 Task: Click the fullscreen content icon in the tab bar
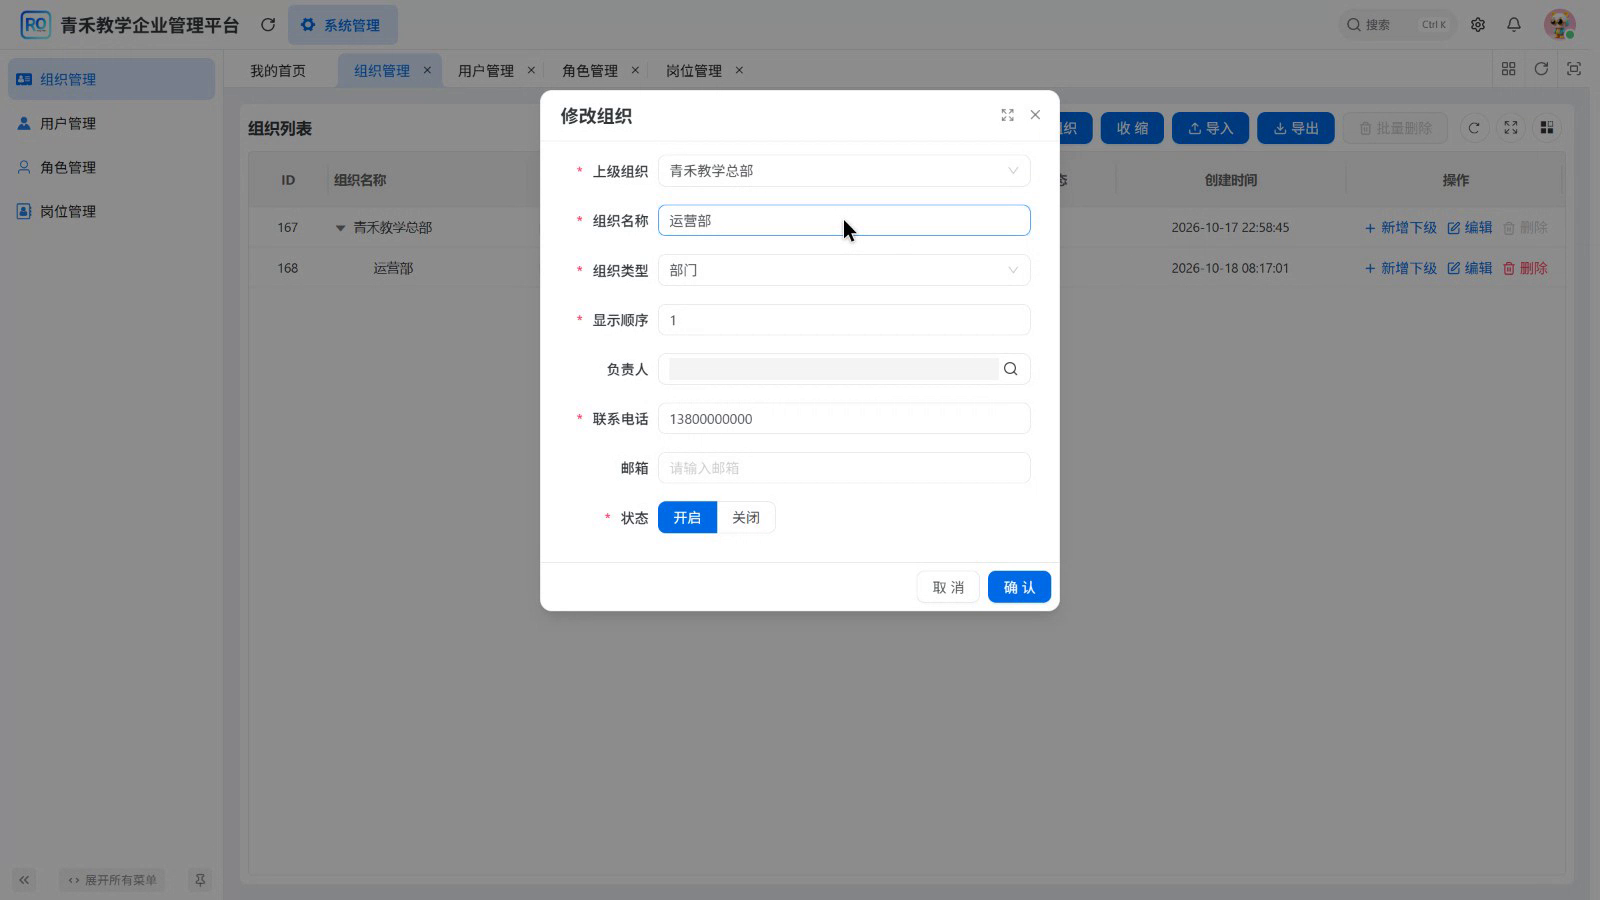[x=1574, y=69]
